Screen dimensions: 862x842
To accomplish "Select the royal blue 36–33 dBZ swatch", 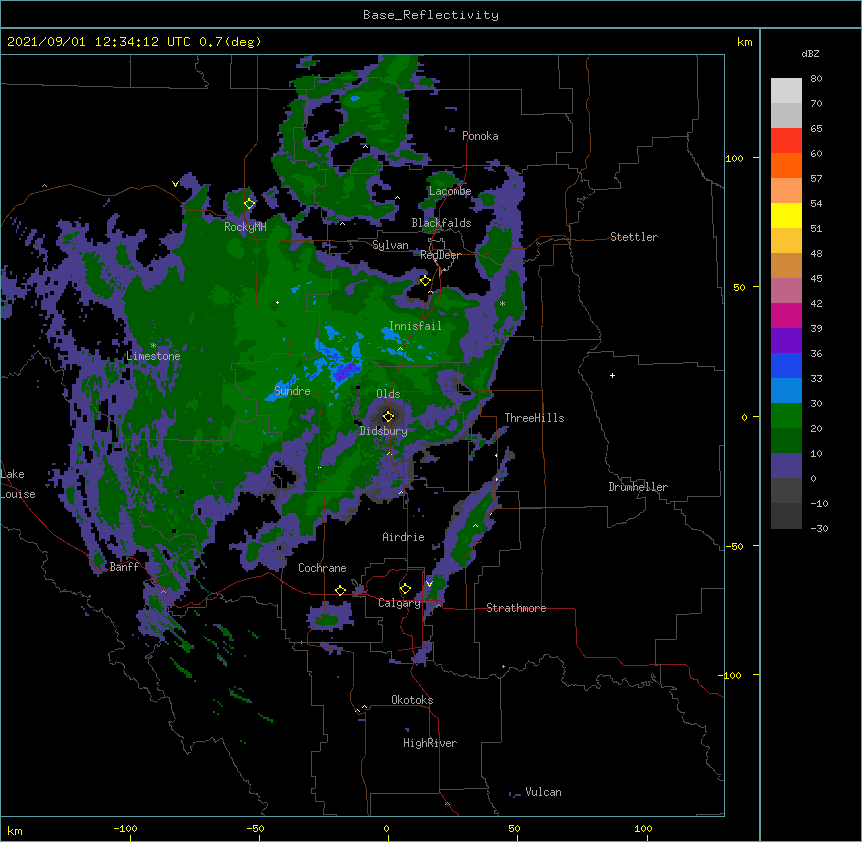I will pos(786,365).
